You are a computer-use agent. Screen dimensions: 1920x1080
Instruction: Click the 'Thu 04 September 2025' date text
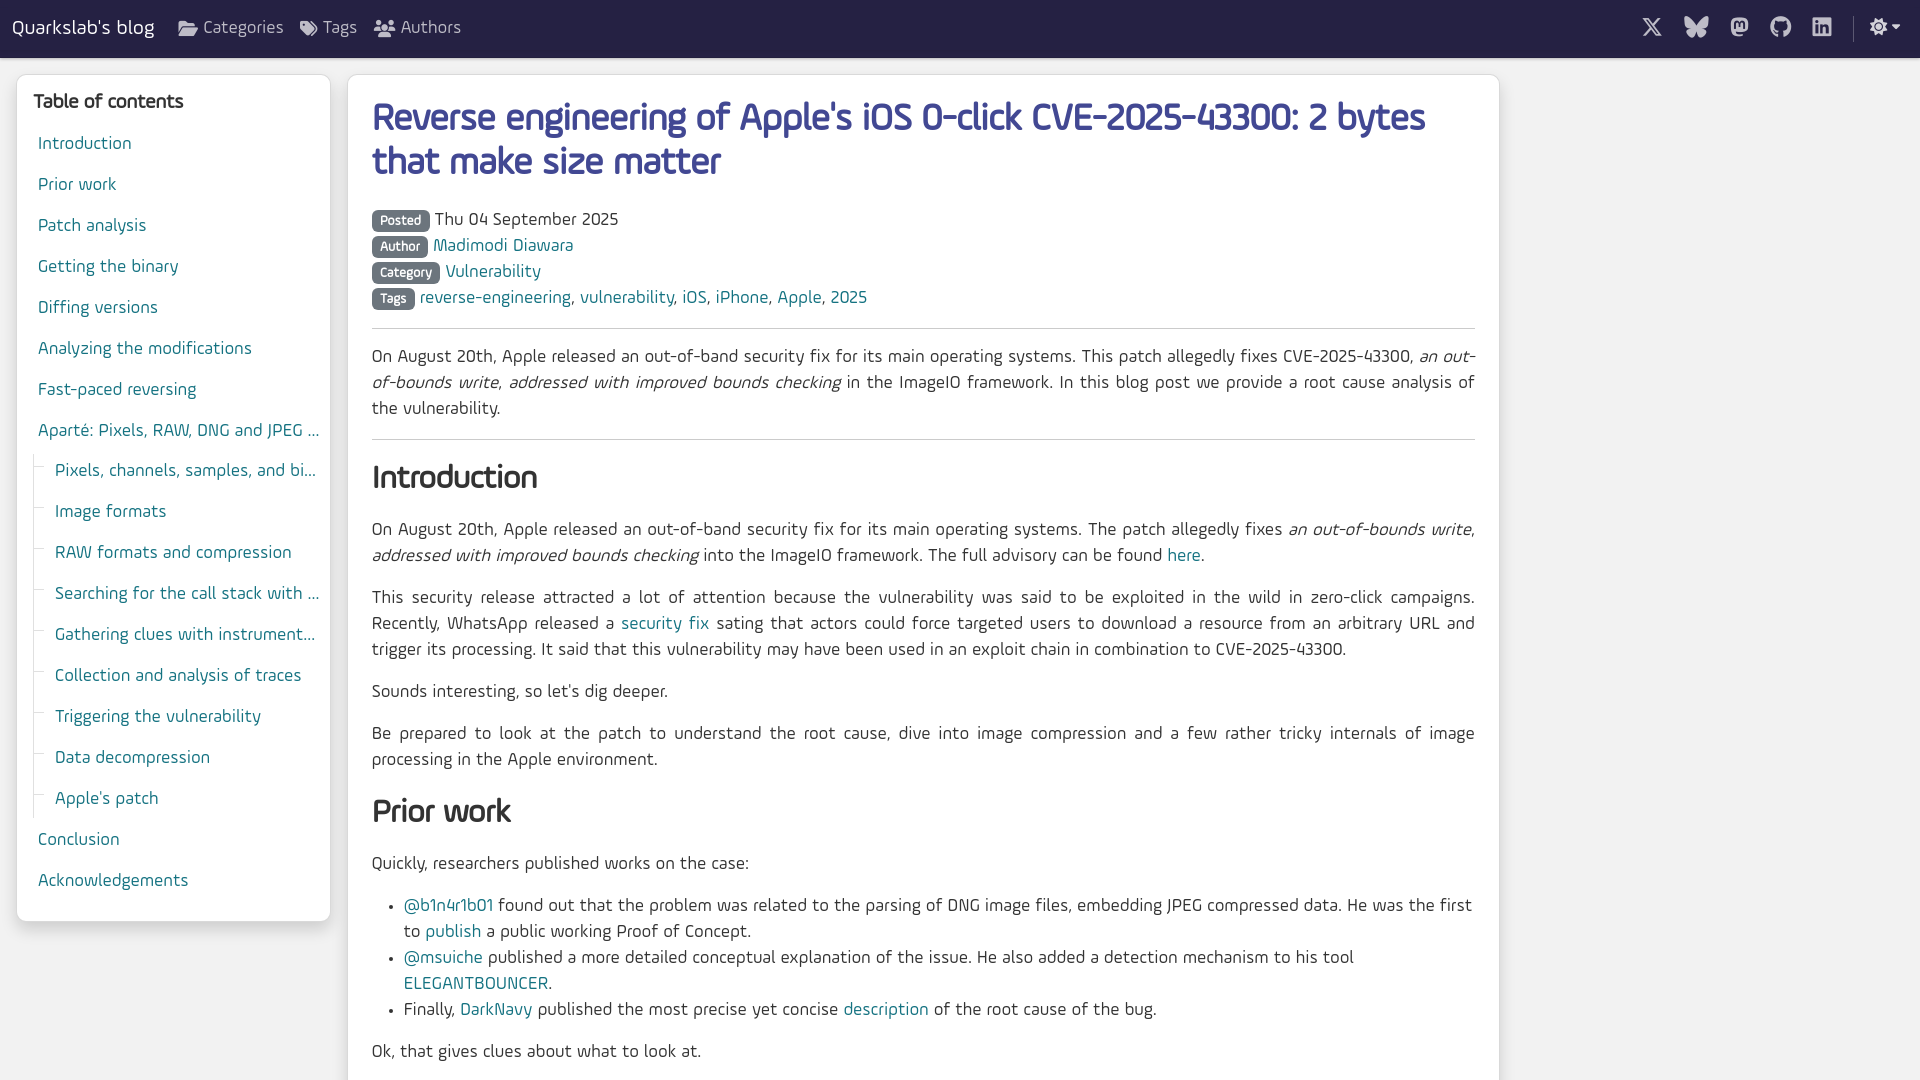[x=526, y=220]
